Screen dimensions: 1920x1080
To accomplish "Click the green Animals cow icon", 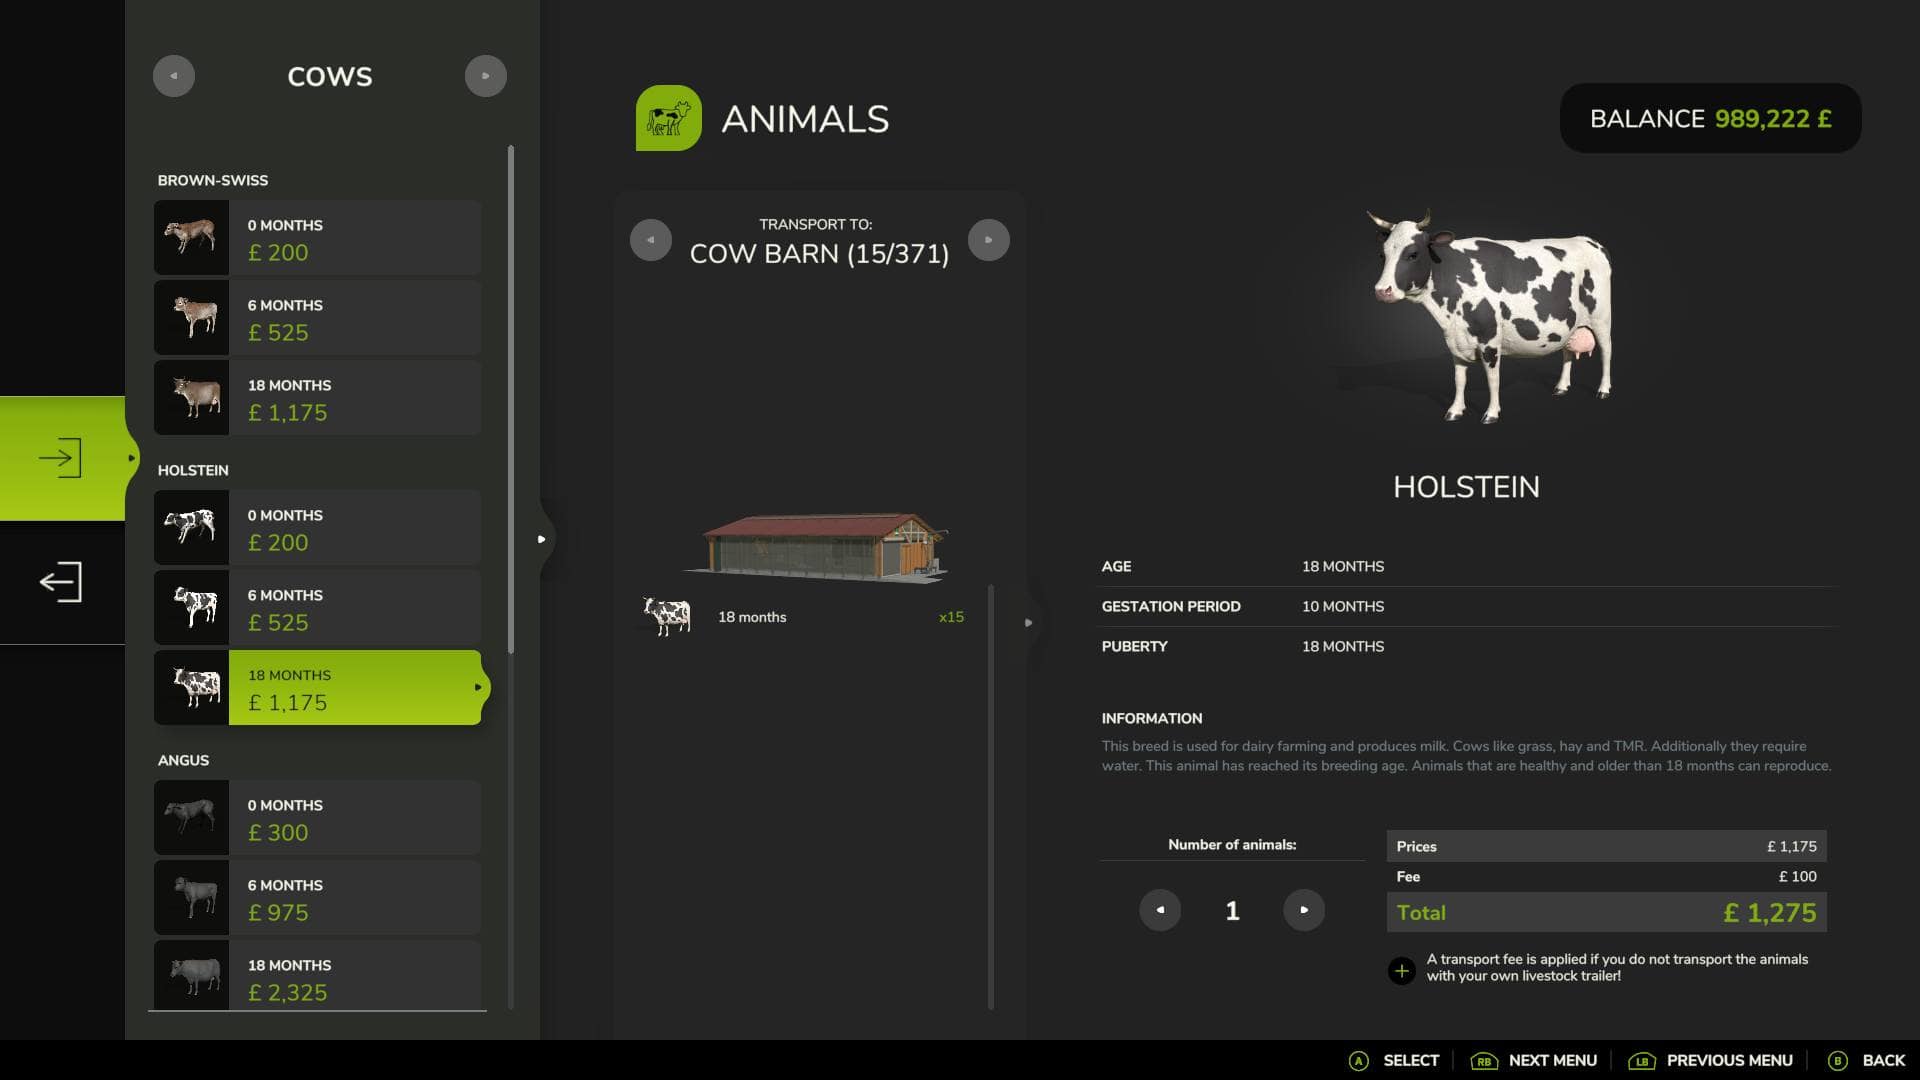I will tap(668, 118).
